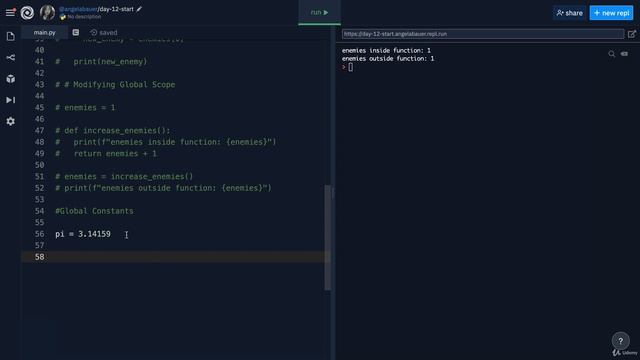Click the '# print(new_enemy)' line
The width and height of the screenshot is (640, 360).
click(101, 62)
